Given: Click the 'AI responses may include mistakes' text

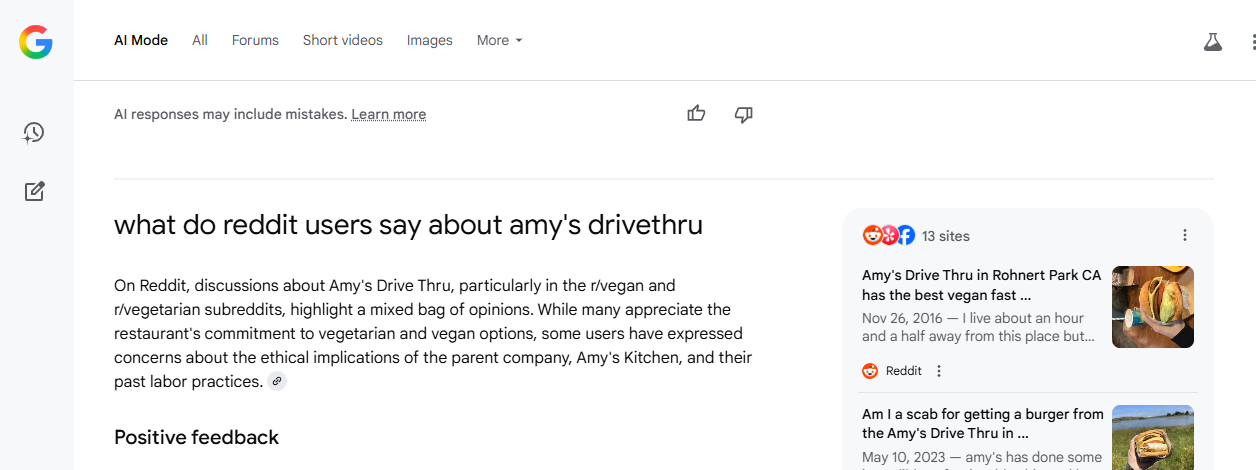Looking at the screenshot, I should click(x=231, y=114).
